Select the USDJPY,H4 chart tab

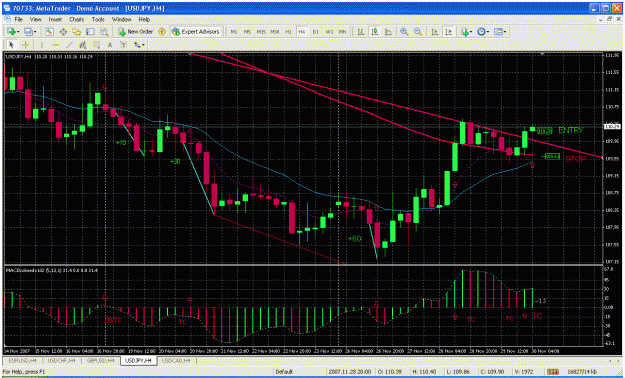tap(139, 360)
